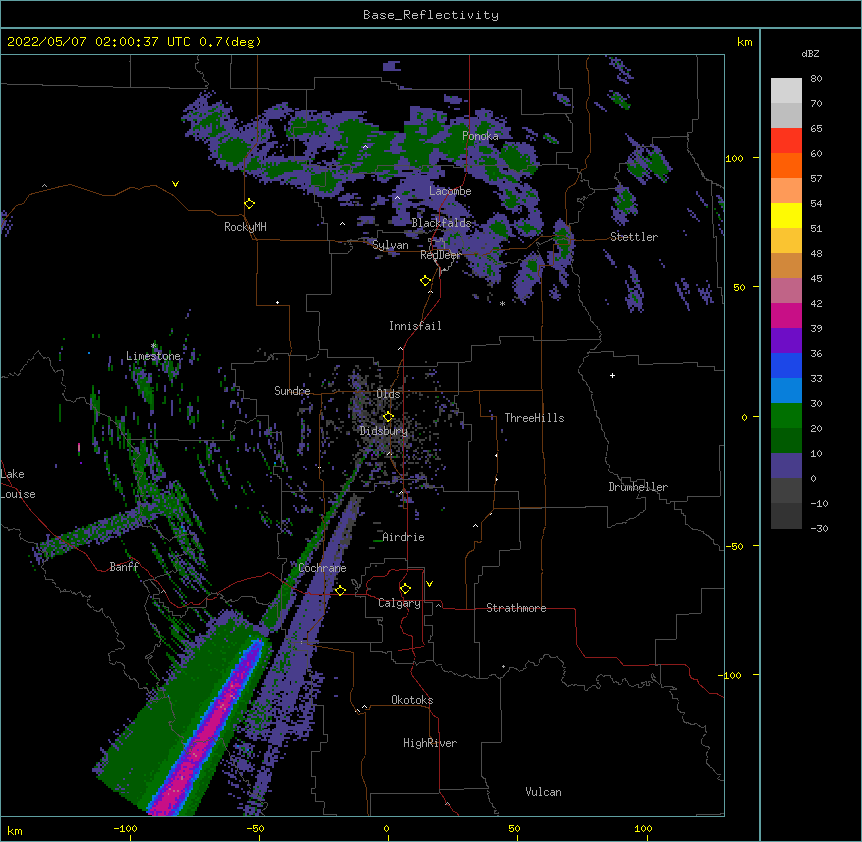Viewport: 862px width, 842px height.
Task: Click the Cochrane city label
Action: 322,568
